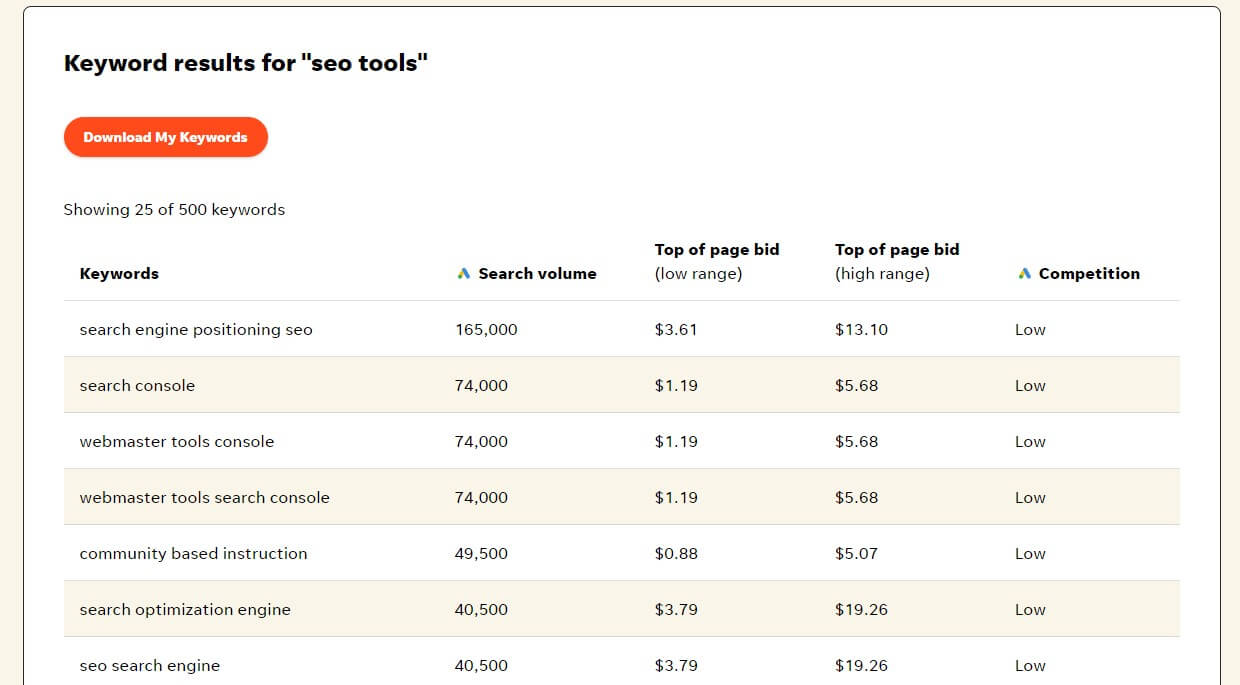Viewport: 1240px width, 685px height.
Task: Click the 'Top of page bid (low range)' header
Action: tap(716, 261)
